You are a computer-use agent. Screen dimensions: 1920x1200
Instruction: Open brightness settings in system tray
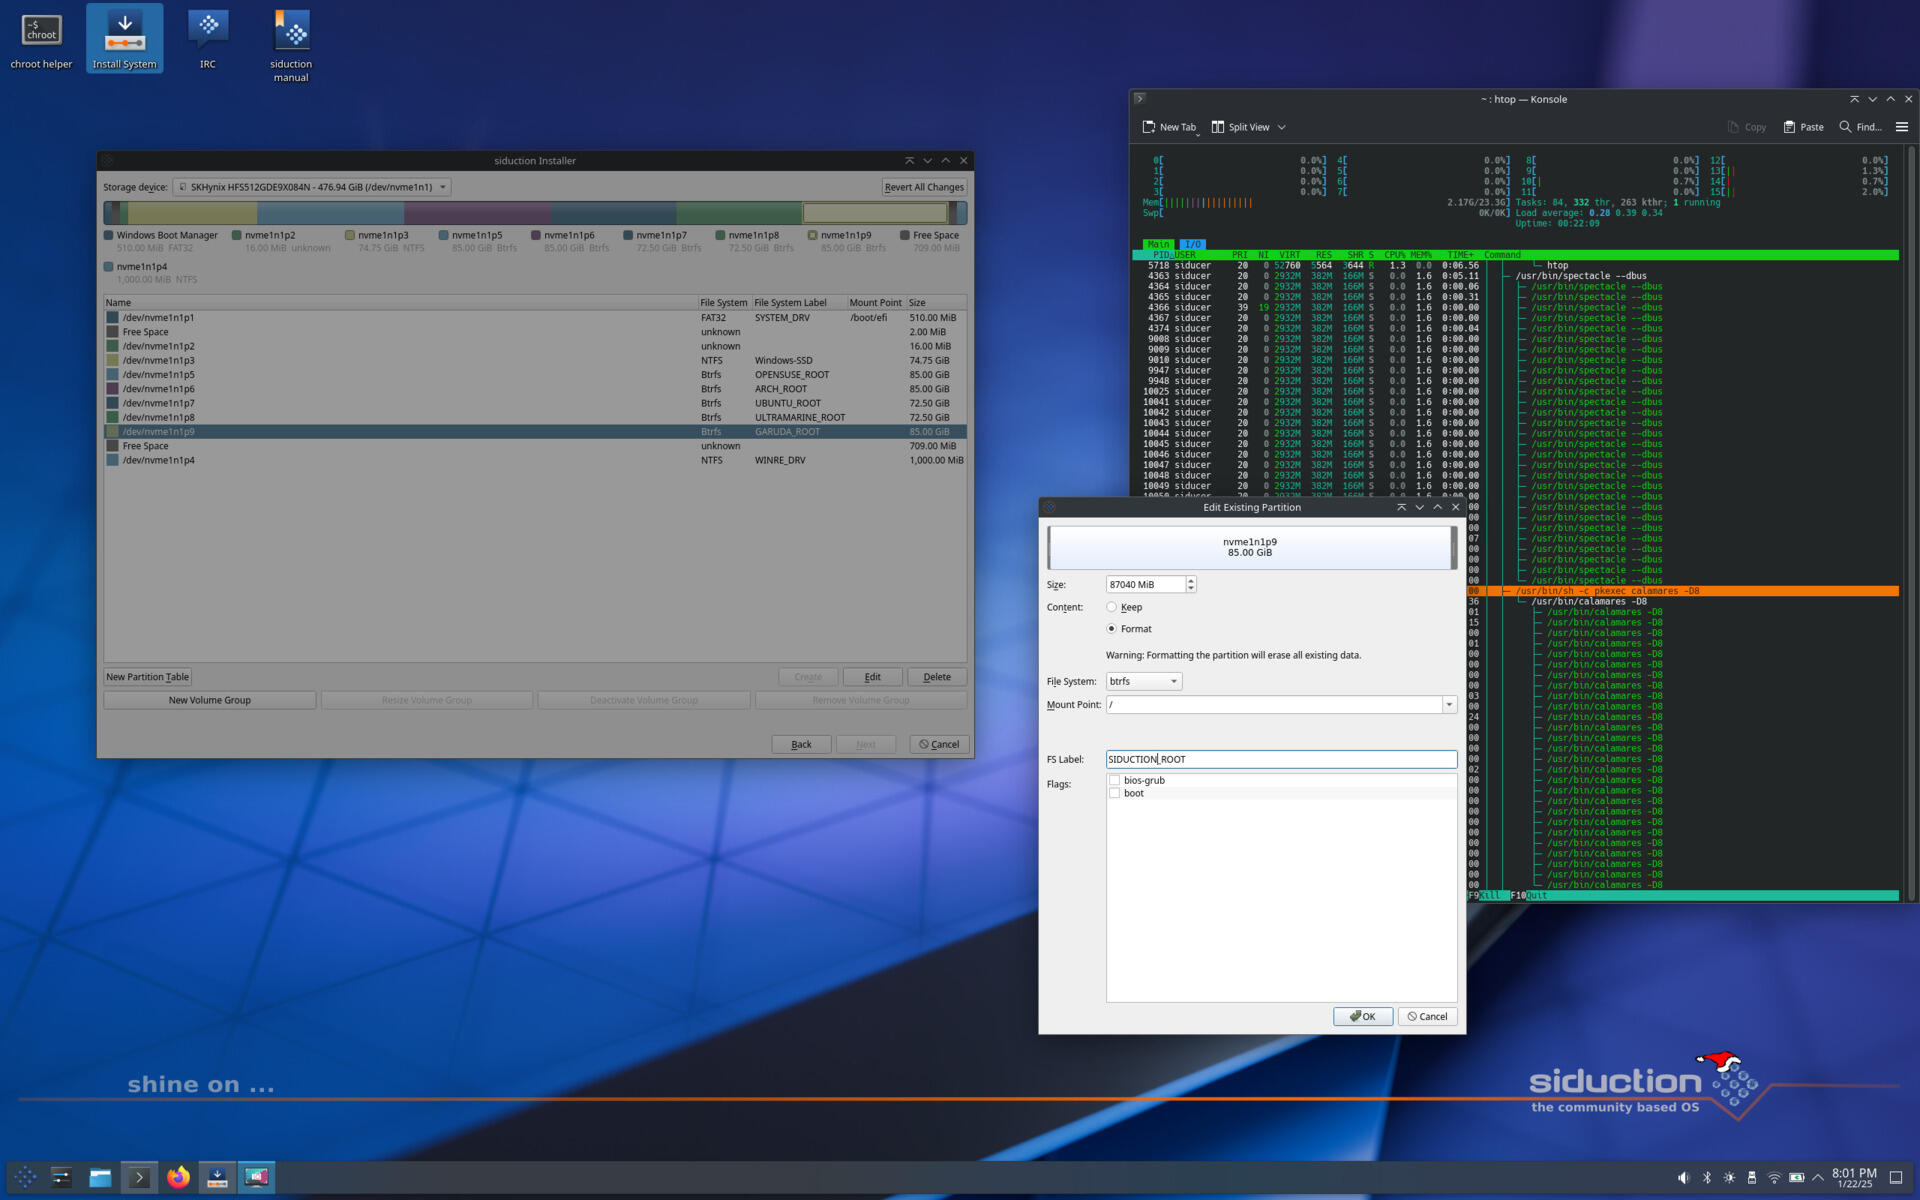(1729, 1178)
